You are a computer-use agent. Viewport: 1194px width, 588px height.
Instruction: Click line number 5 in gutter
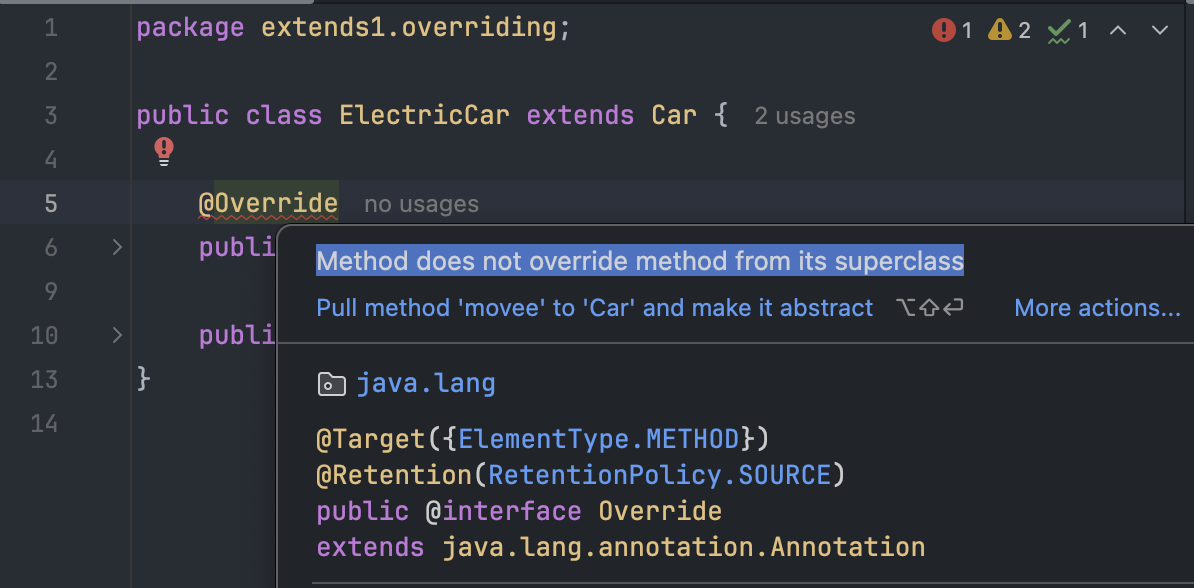tap(50, 203)
